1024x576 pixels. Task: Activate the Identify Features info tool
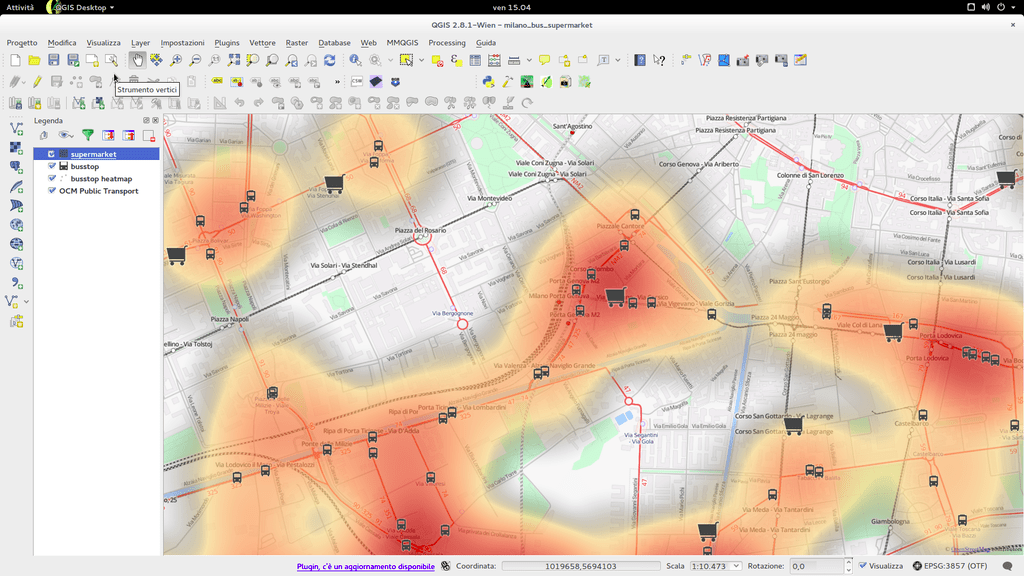tap(355, 60)
